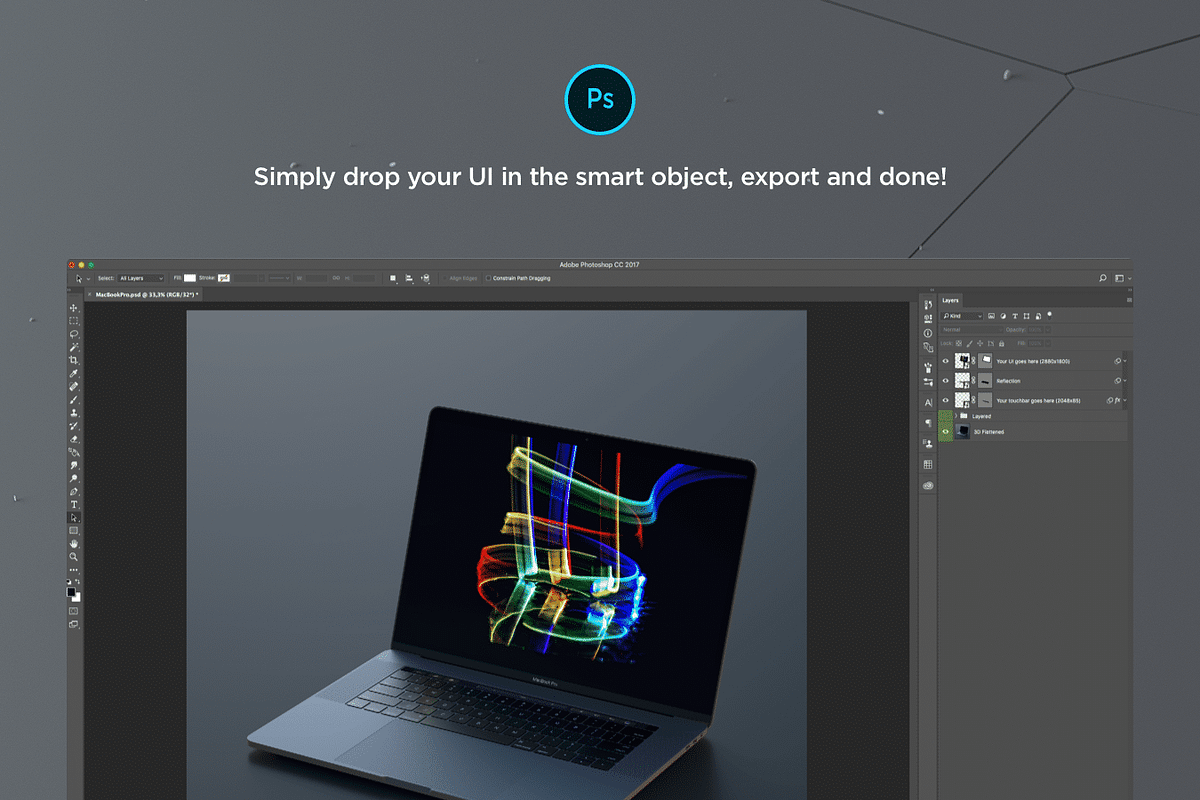This screenshot has width=1200, height=800.
Task: Filter layers by adjustment layers icon
Action: coord(1003,316)
